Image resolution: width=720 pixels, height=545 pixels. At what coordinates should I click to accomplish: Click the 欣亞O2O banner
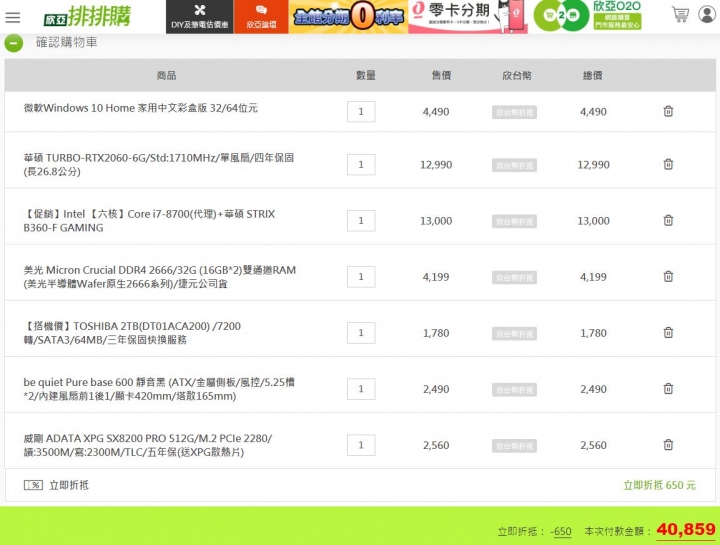coord(588,16)
